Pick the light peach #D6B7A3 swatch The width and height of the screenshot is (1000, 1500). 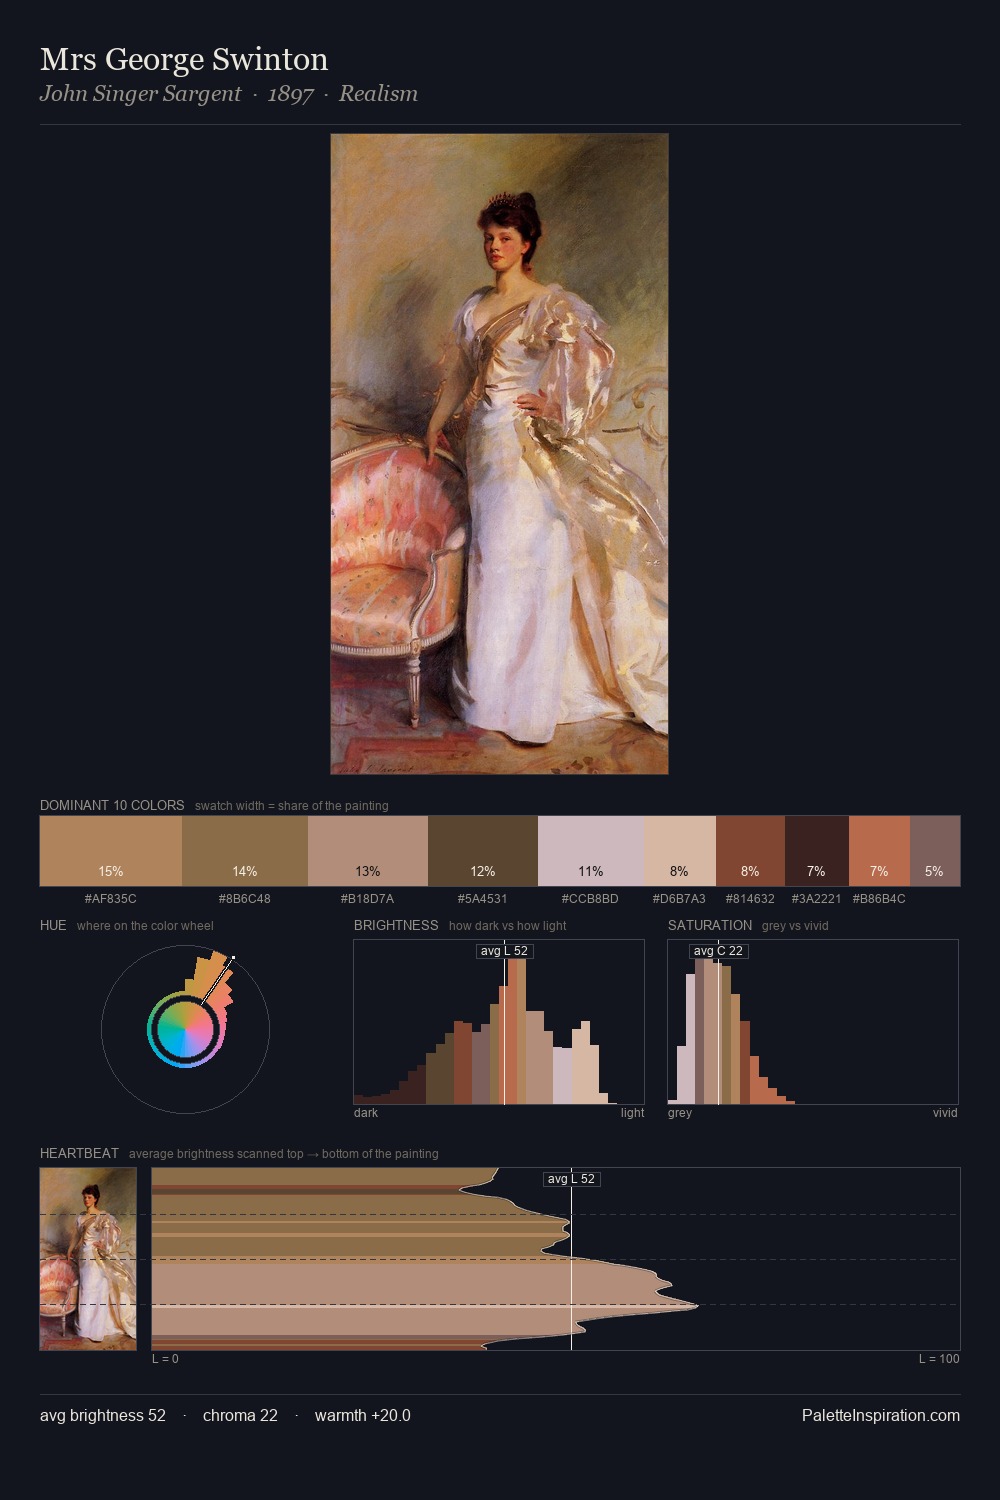pos(680,851)
